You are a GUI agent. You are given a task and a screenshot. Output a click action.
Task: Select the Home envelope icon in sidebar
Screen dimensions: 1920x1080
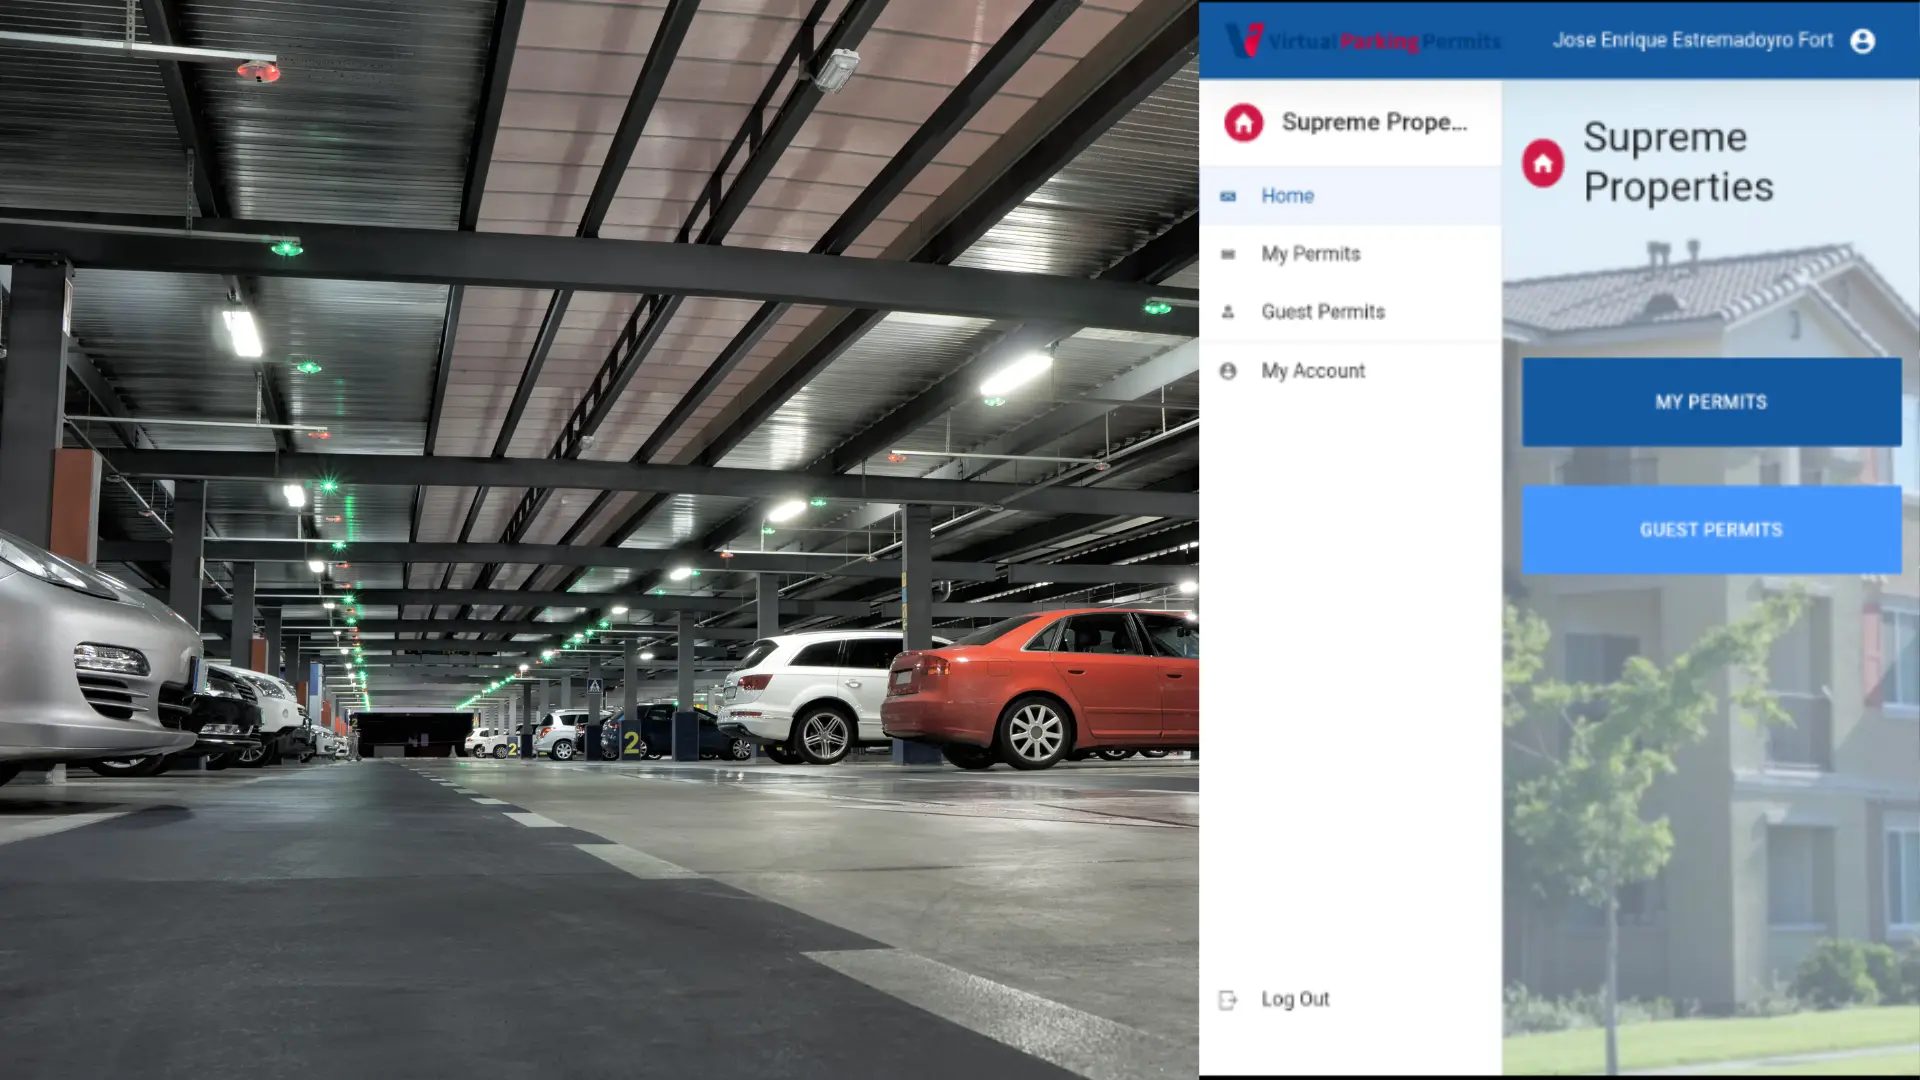(1228, 196)
